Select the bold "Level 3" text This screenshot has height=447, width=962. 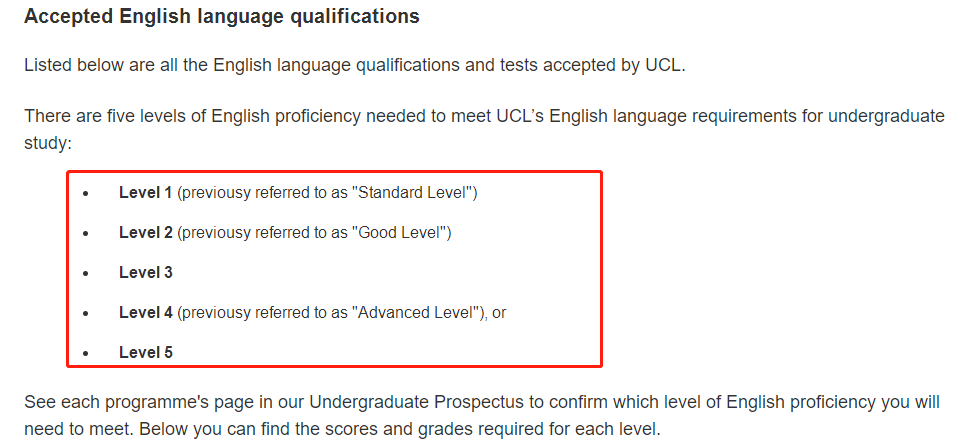click(x=145, y=272)
